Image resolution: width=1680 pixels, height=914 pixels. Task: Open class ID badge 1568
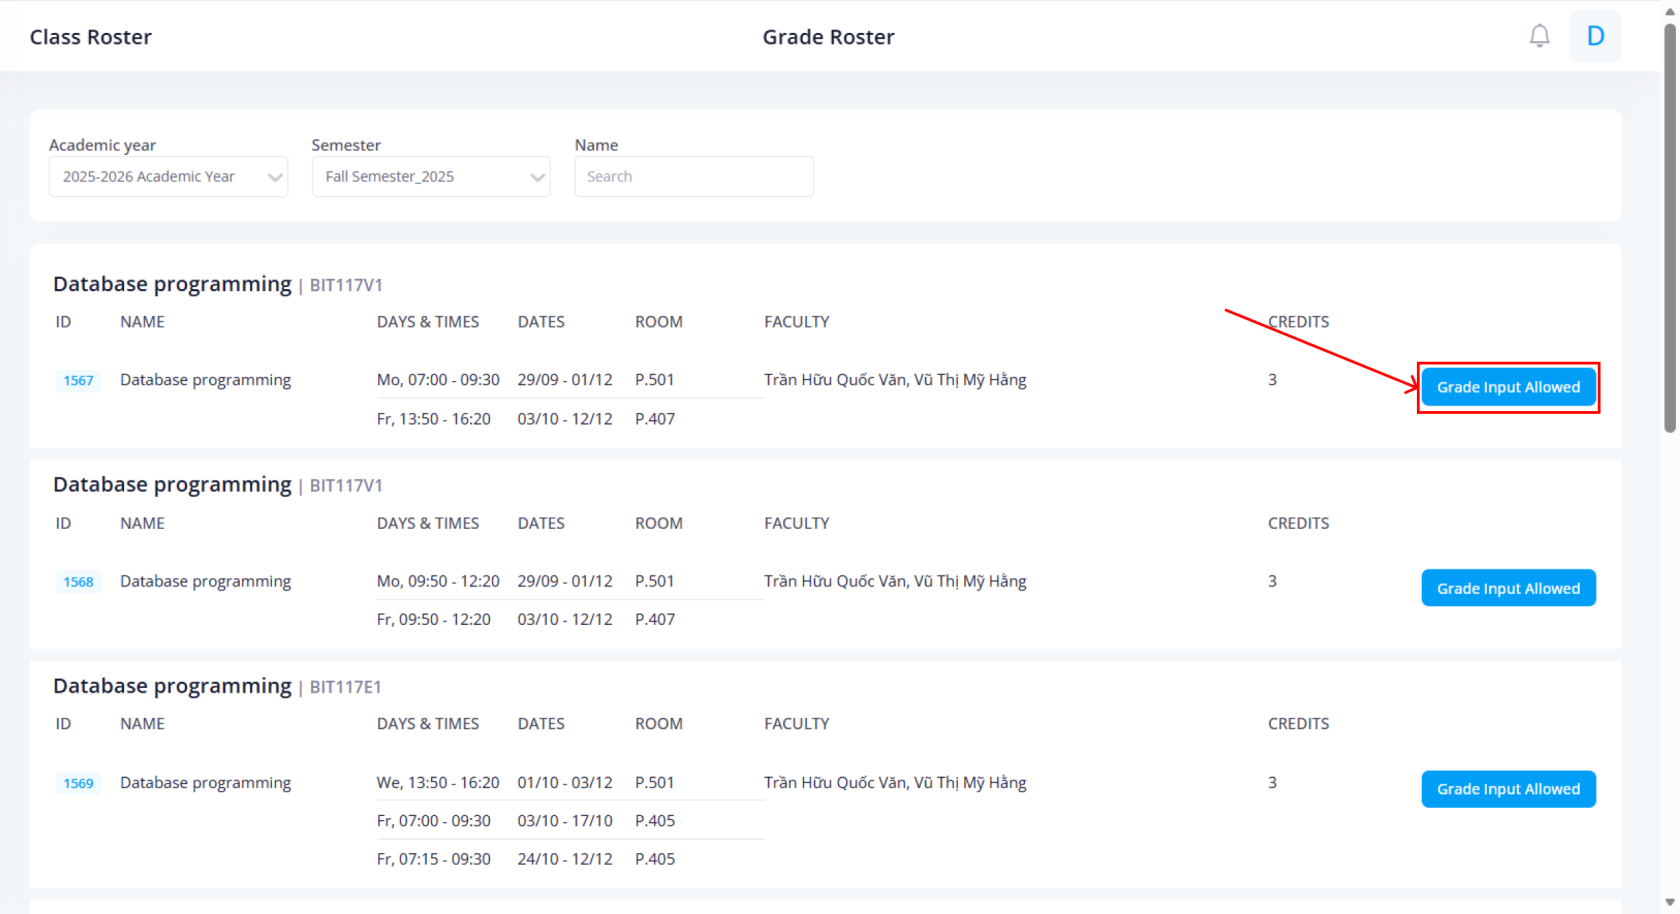tap(78, 582)
